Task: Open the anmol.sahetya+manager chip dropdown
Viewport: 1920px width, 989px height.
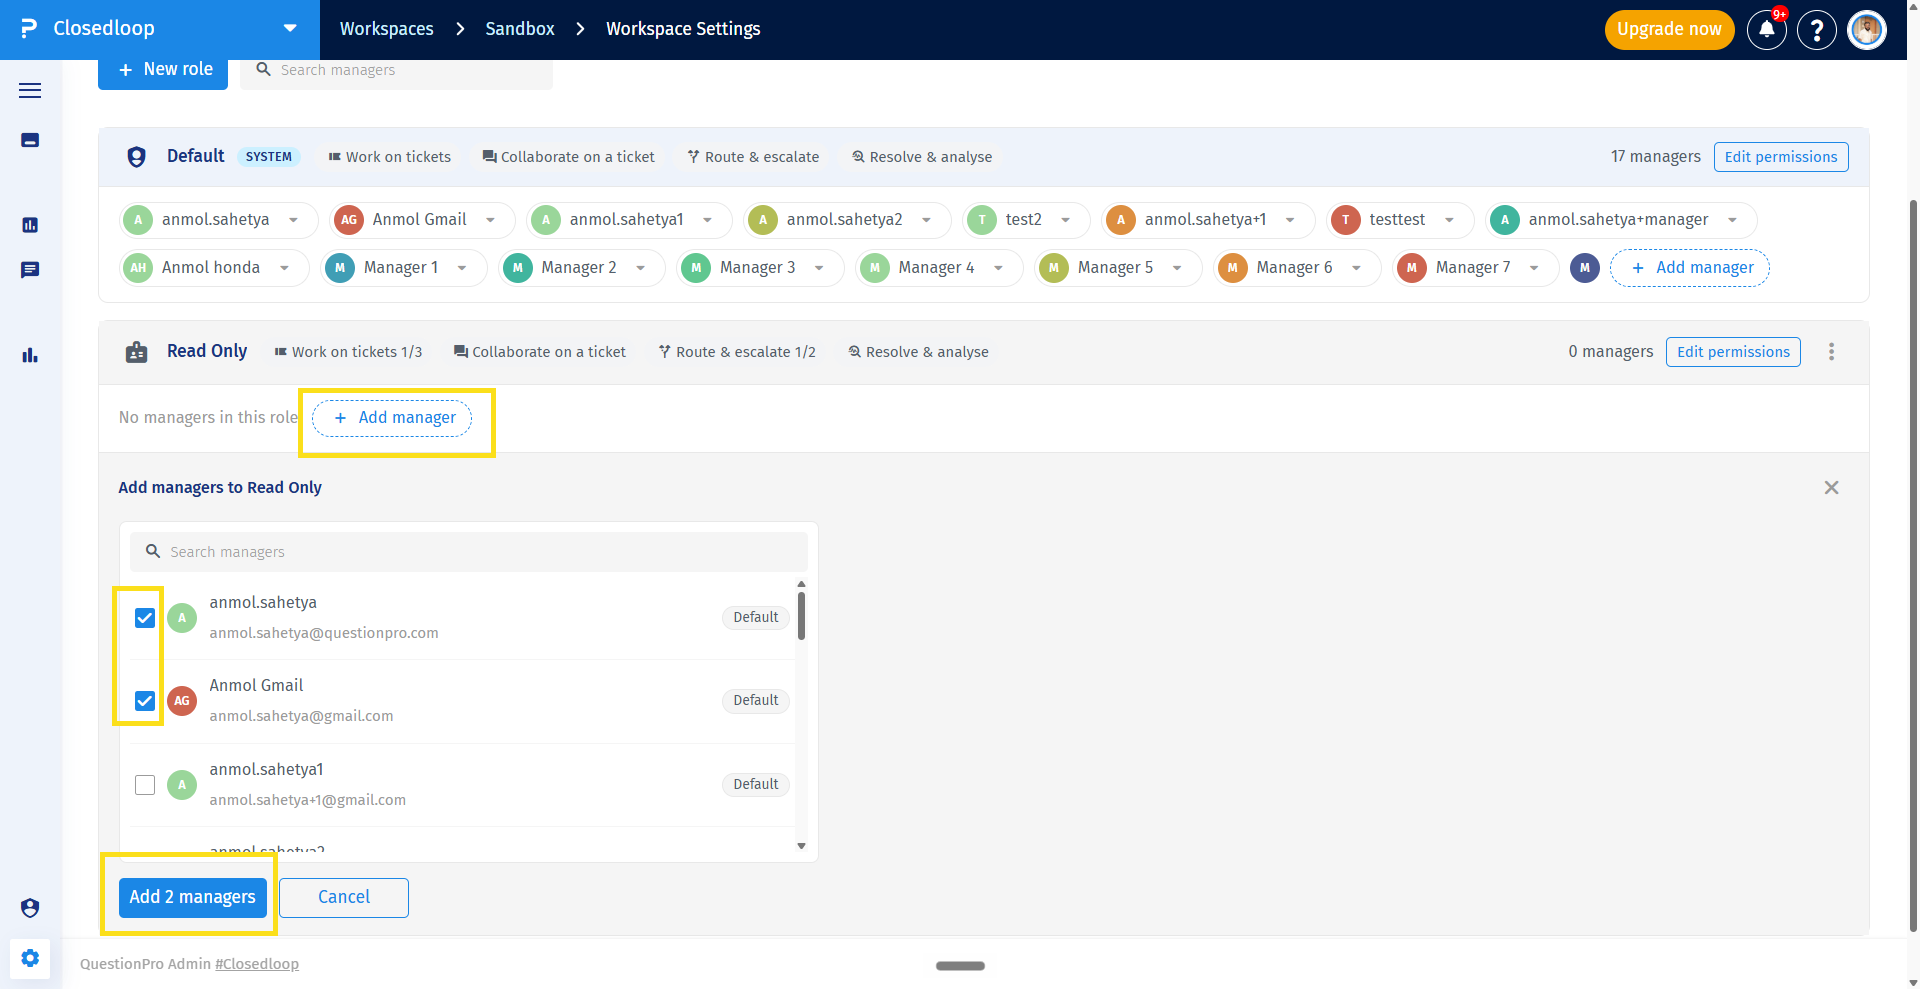Action: tap(1732, 220)
